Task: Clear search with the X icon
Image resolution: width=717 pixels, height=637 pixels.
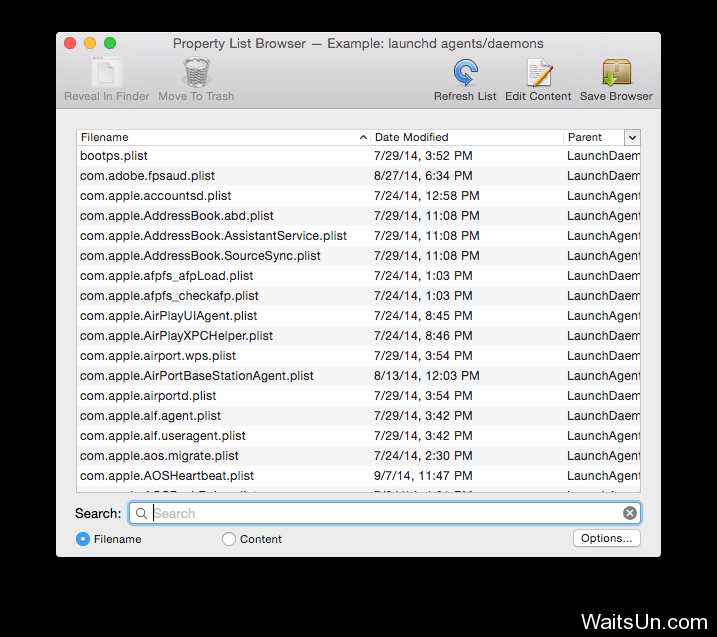Action: point(629,513)
